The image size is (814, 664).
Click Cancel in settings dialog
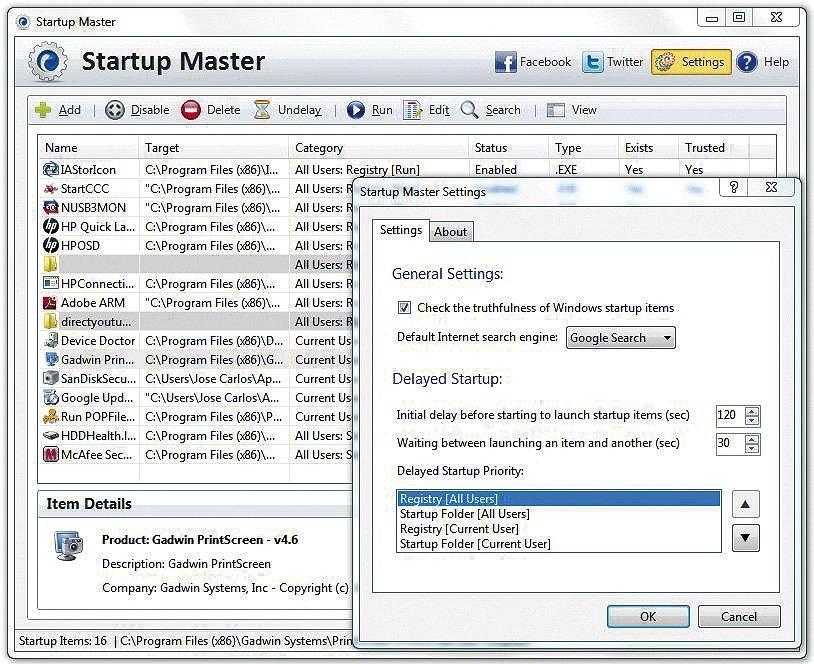pyautogui.click(x=739, y=616)
